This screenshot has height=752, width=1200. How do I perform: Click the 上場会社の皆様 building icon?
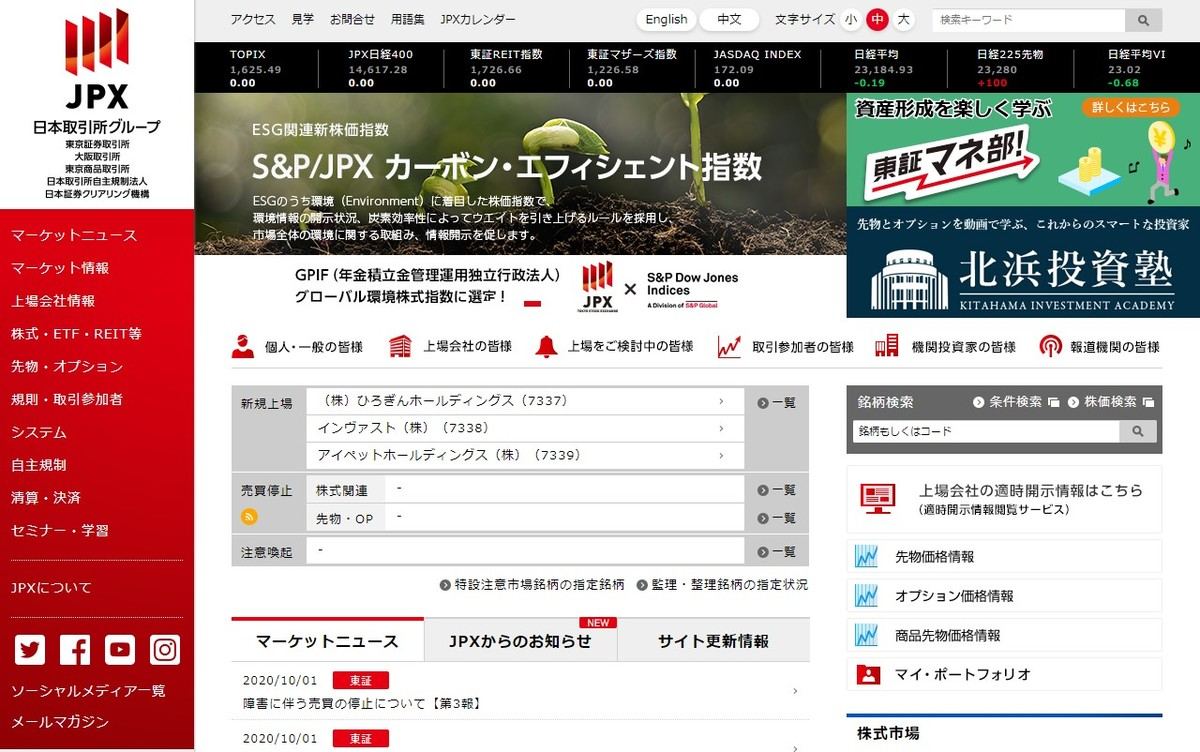coord(400,346)
